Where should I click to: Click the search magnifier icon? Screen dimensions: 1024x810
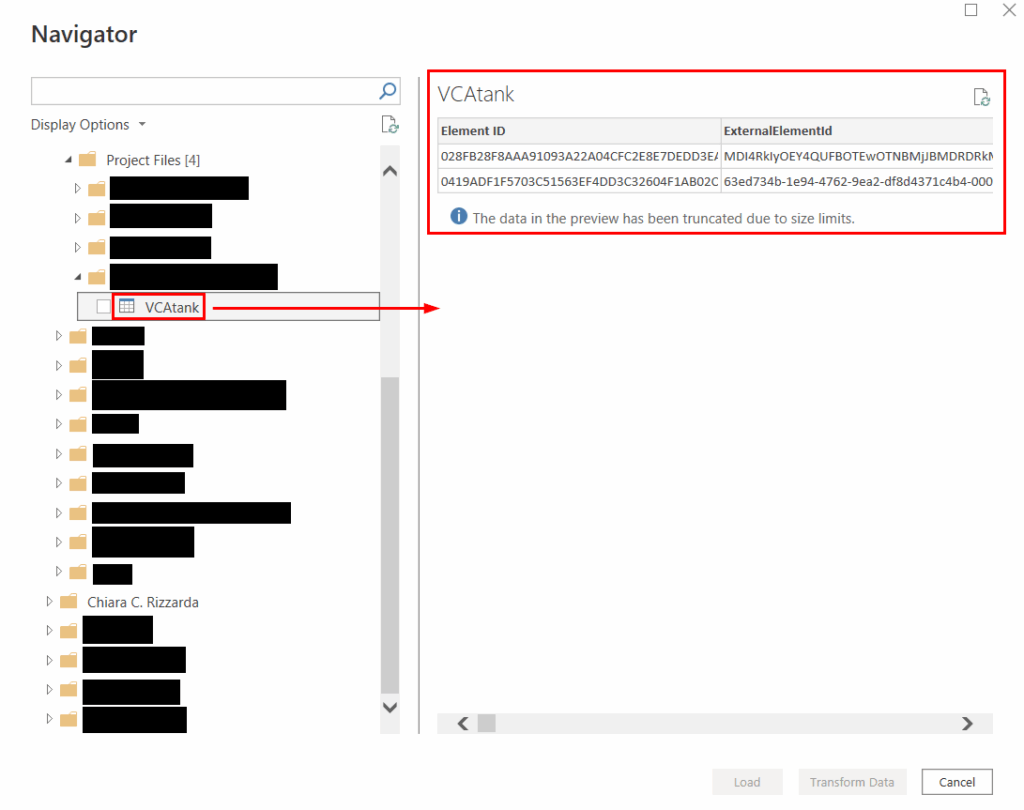click(x=388, y=91)
